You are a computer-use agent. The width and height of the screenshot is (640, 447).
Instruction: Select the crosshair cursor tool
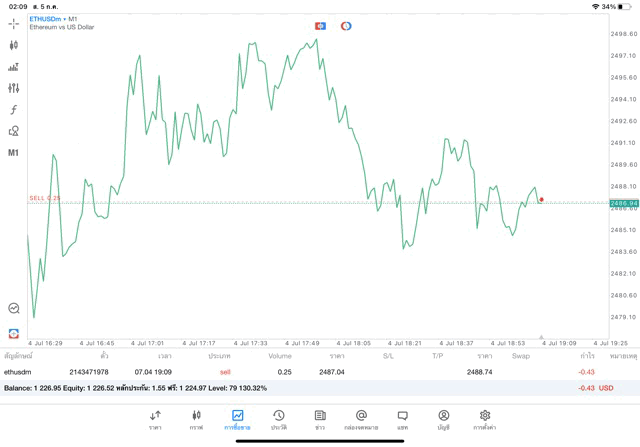[14, 23]
